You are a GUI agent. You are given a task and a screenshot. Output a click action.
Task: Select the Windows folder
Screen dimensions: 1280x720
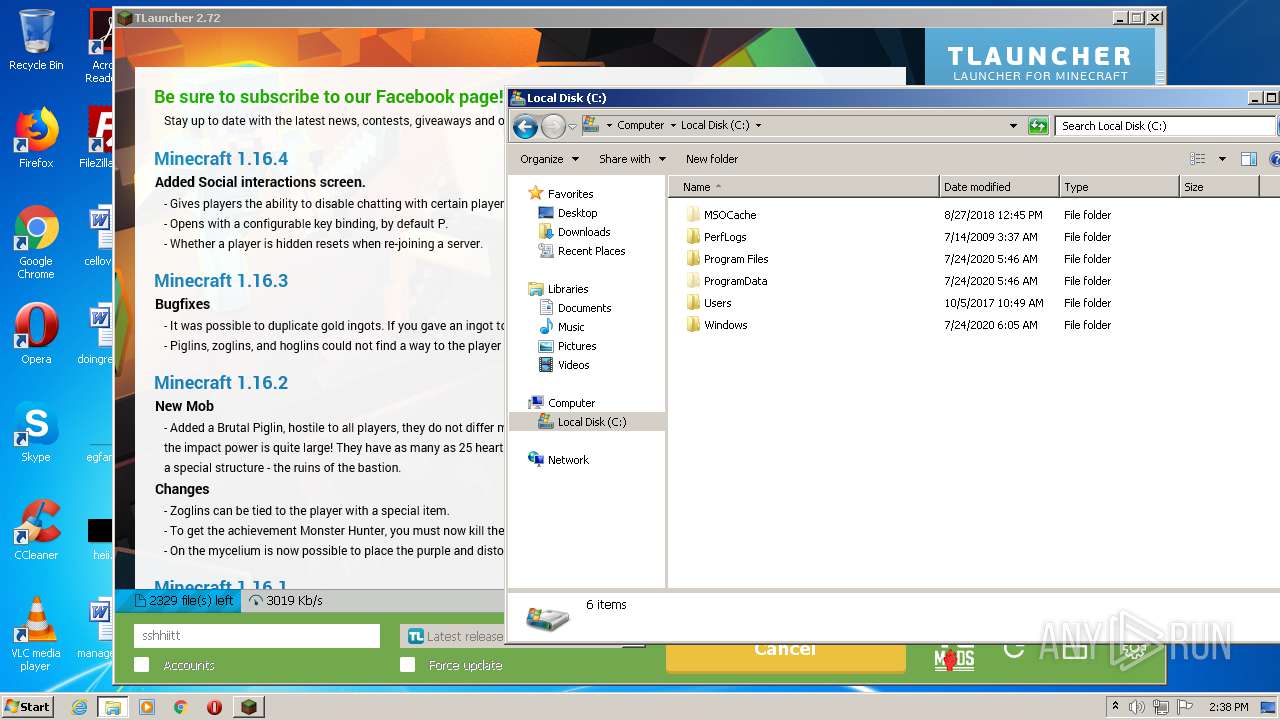[725, 325]
